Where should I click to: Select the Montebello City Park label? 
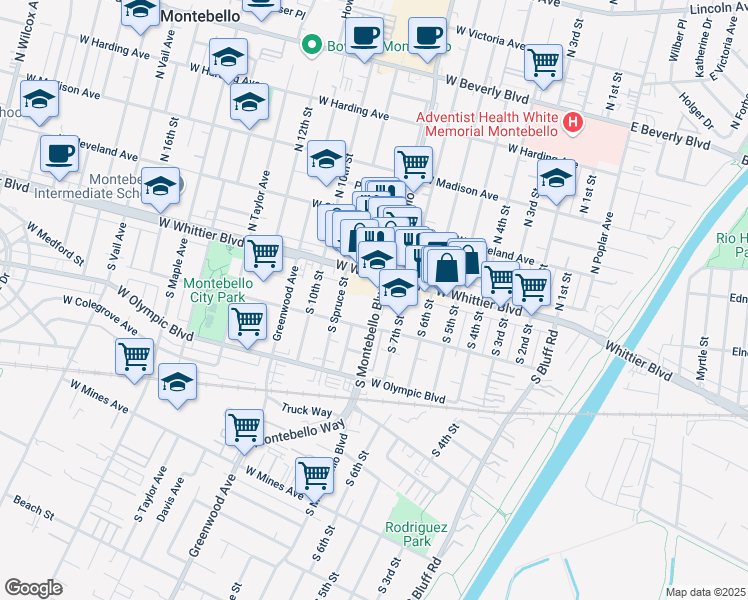pyautogui.click(x=218, y=290)
